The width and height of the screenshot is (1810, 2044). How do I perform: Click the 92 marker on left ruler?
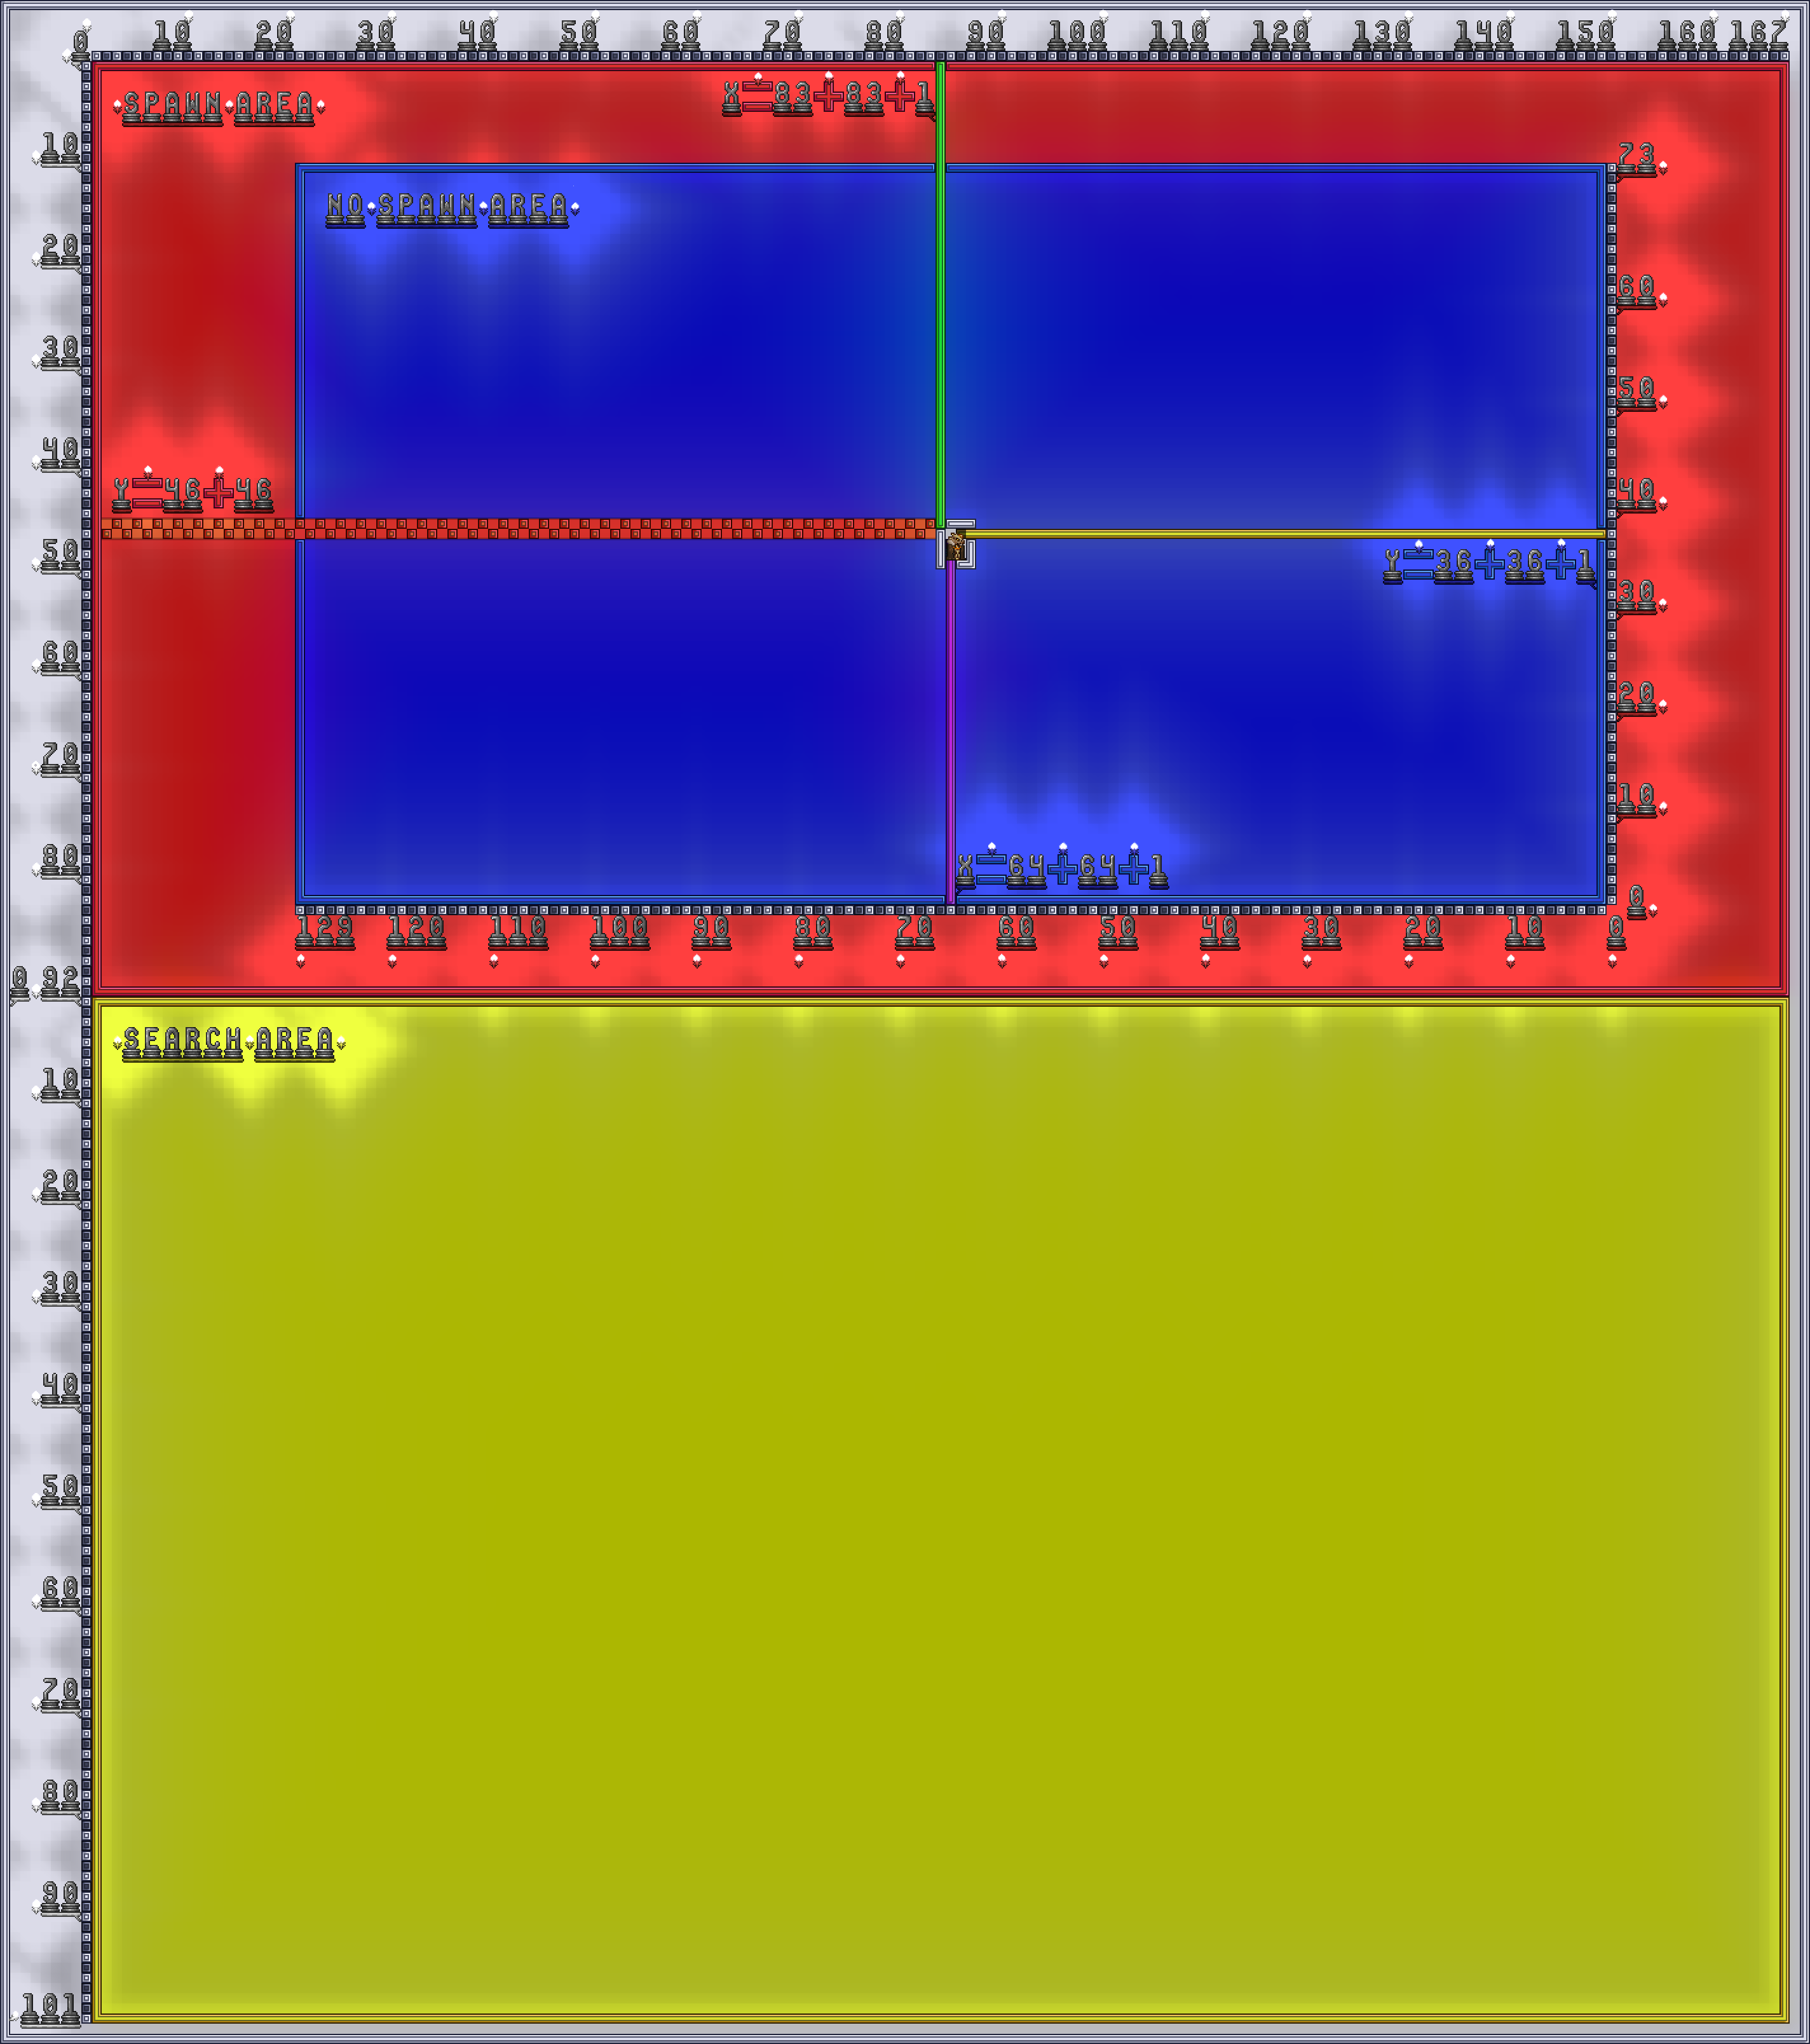tap(59, 979)
